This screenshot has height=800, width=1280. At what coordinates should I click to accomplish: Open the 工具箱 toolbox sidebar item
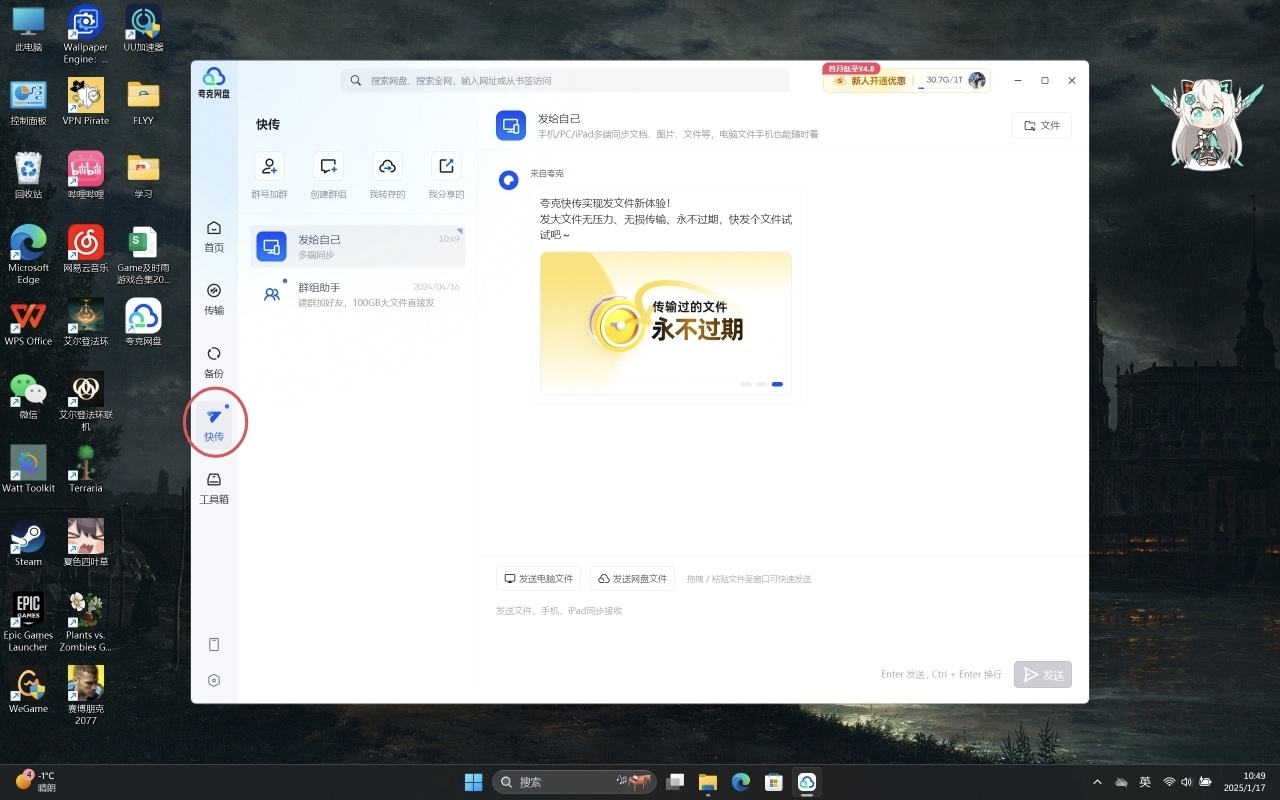(x=214, y=488)
